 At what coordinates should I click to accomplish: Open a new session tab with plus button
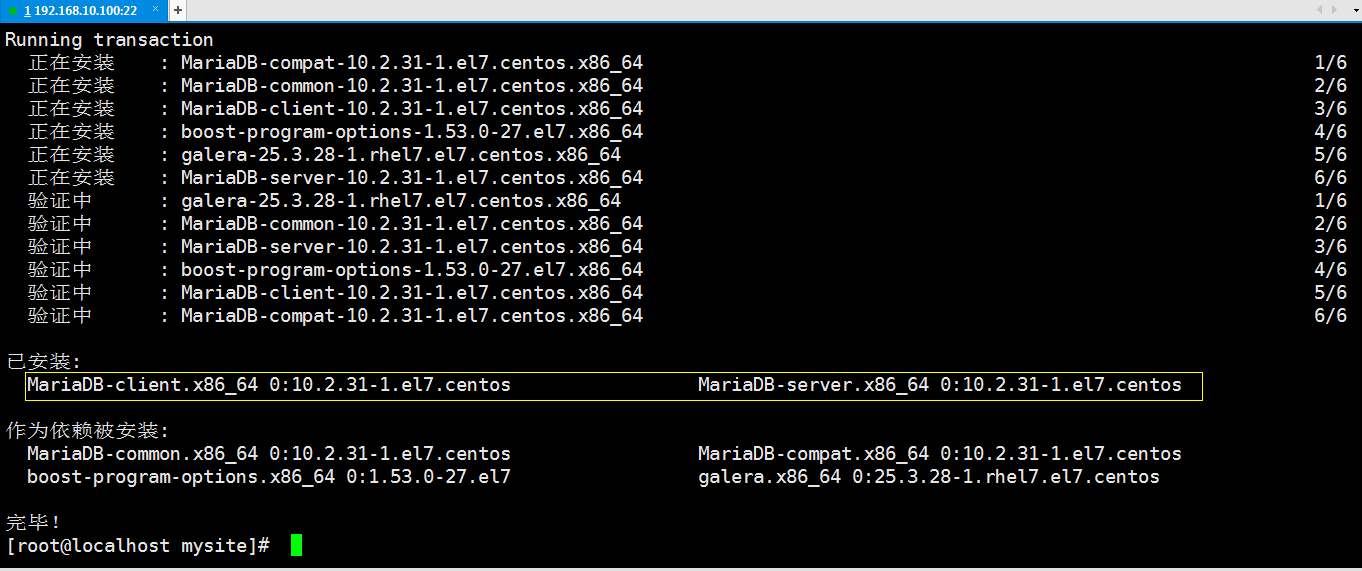coord(178,10)
